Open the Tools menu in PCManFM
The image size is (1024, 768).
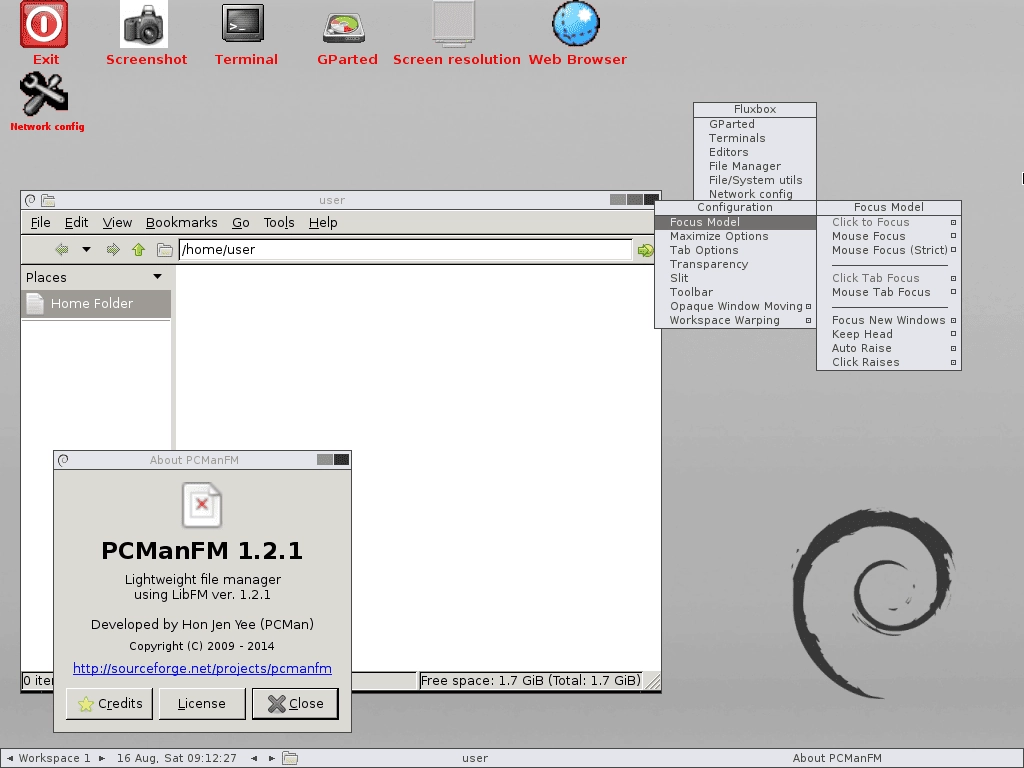[279, 223]
